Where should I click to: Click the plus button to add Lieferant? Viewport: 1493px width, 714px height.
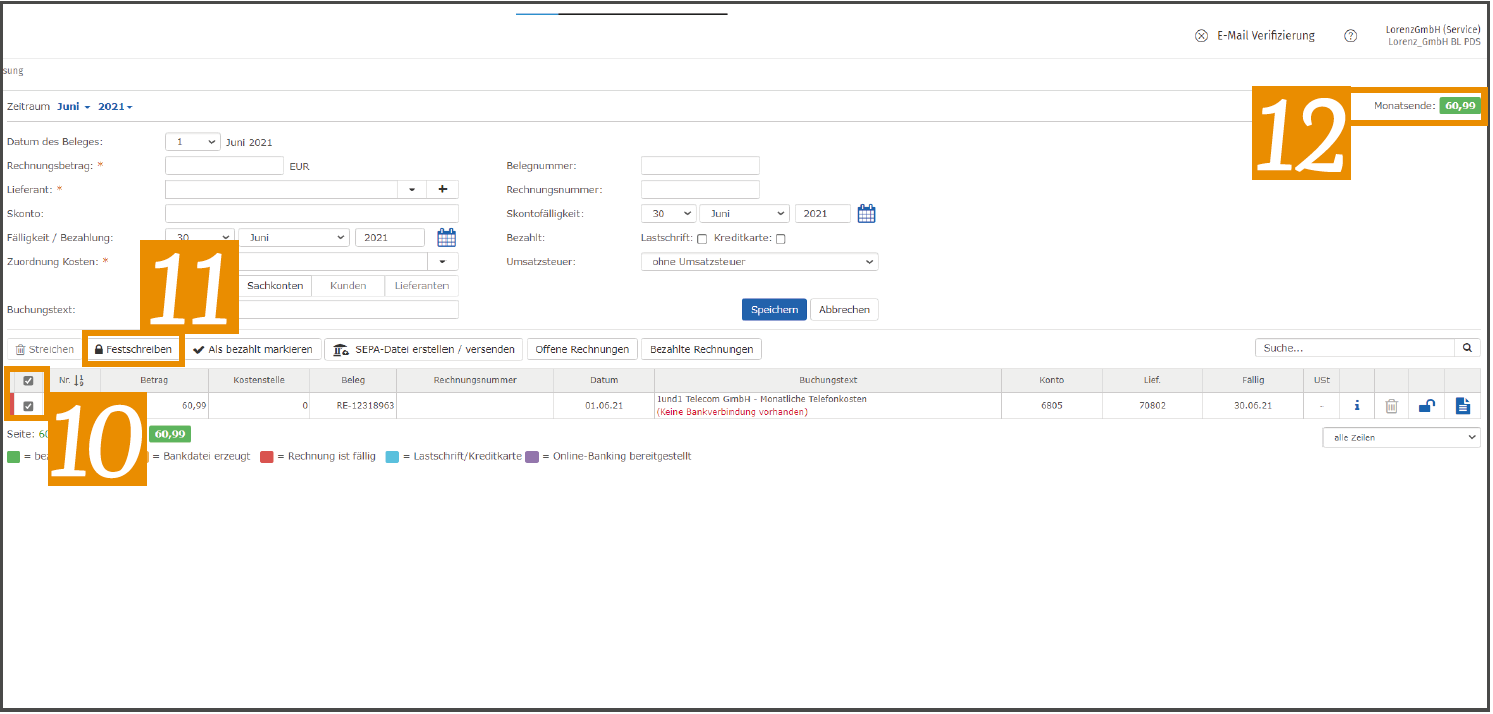pos(442,189)
